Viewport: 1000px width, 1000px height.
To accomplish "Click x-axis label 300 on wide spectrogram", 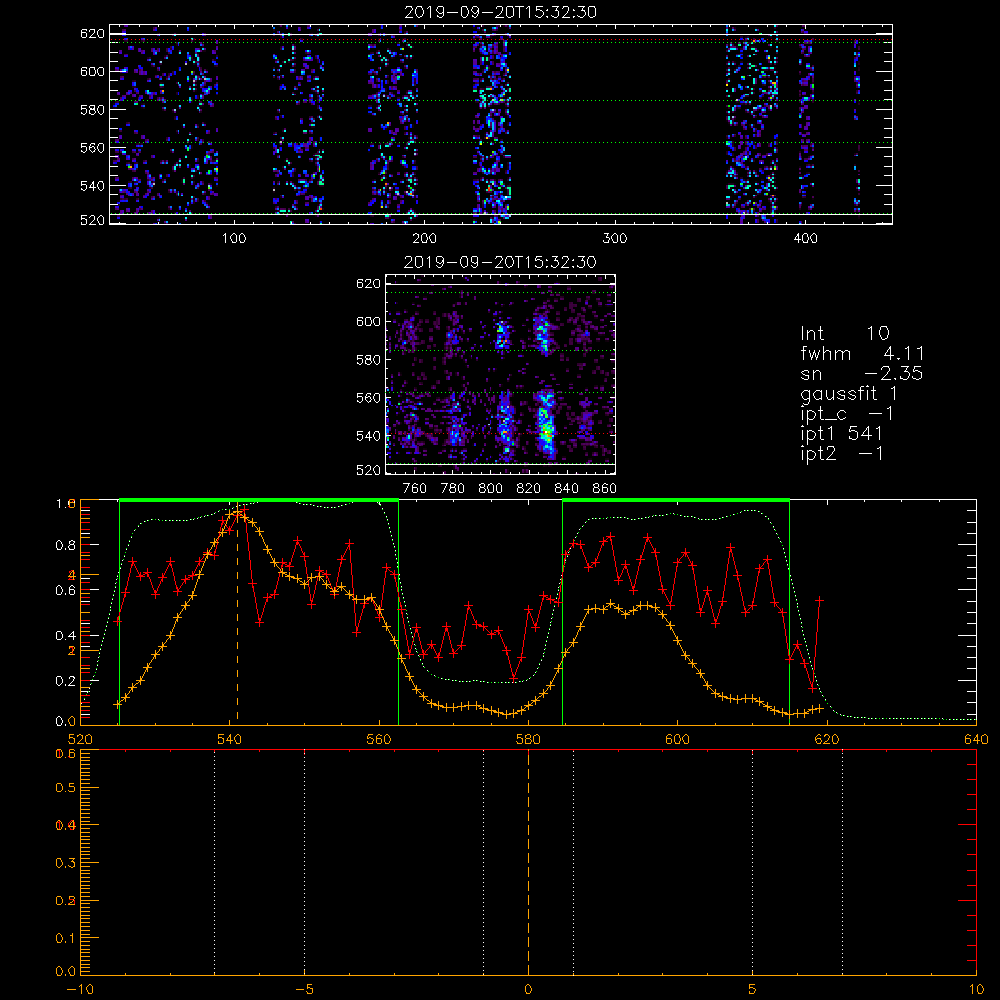I will [x=615, y=239].
